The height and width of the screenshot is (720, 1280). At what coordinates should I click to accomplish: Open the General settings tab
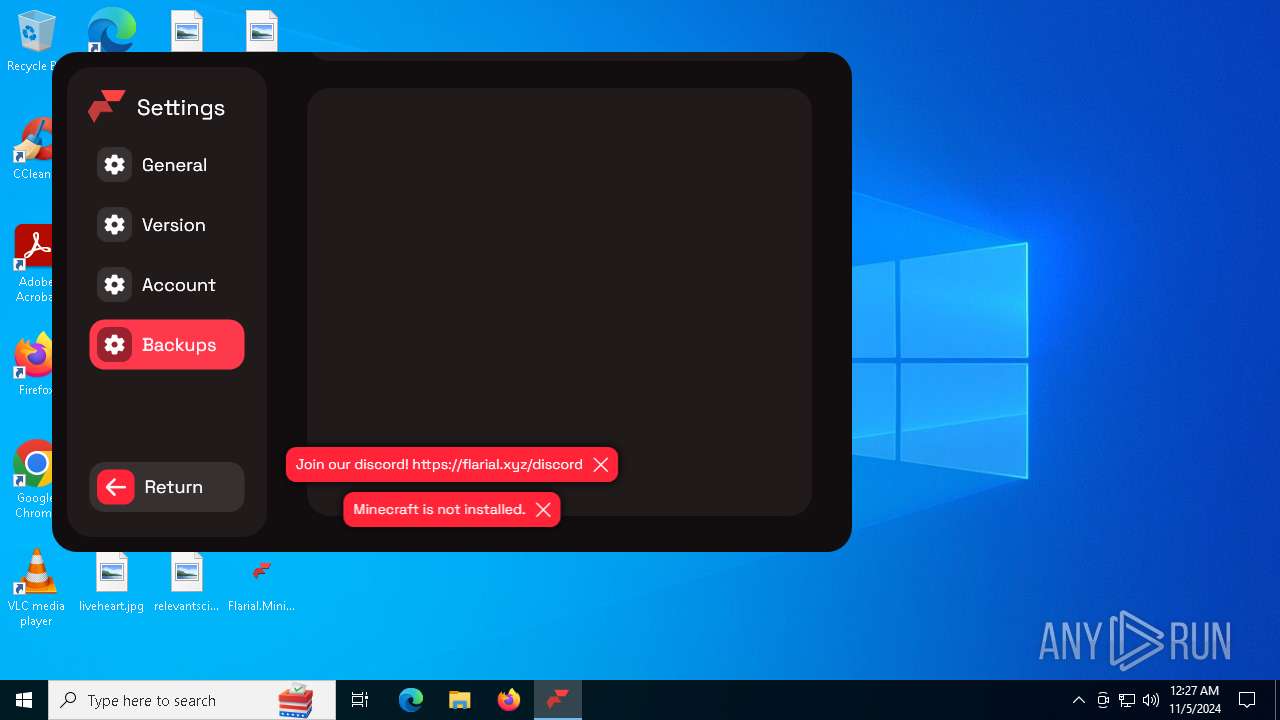click(x=166, y=165)
